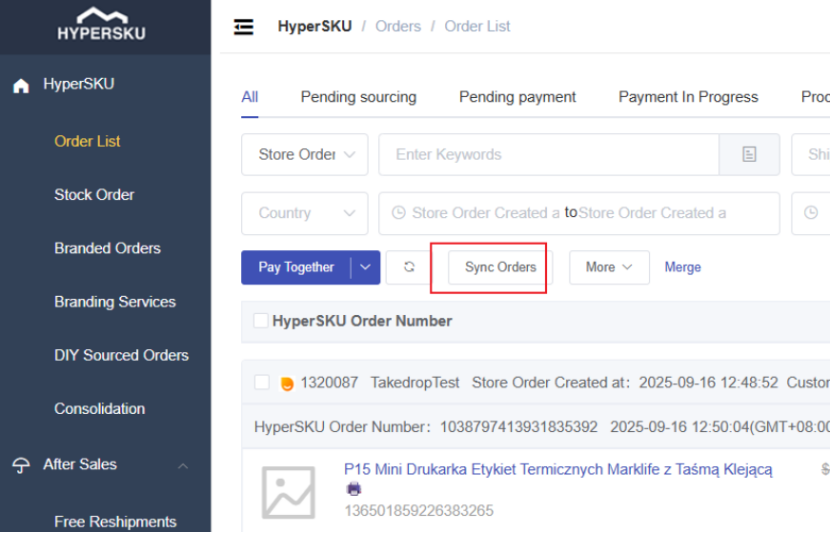Click the product image placeholder thumbnail
Screen dimensions: 830x533
click(288, 492)
